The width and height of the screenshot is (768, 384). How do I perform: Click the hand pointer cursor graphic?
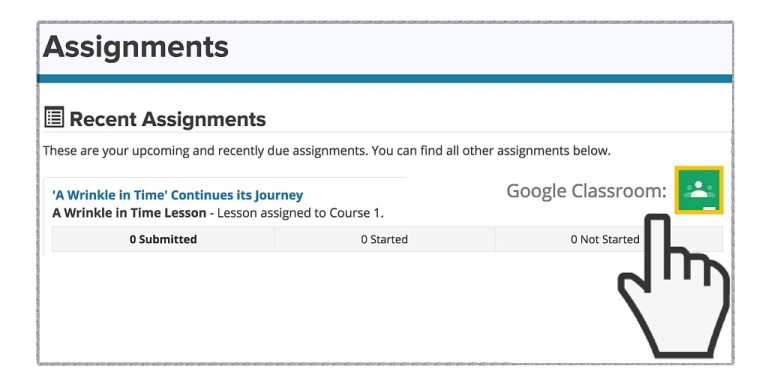(672, 286)
